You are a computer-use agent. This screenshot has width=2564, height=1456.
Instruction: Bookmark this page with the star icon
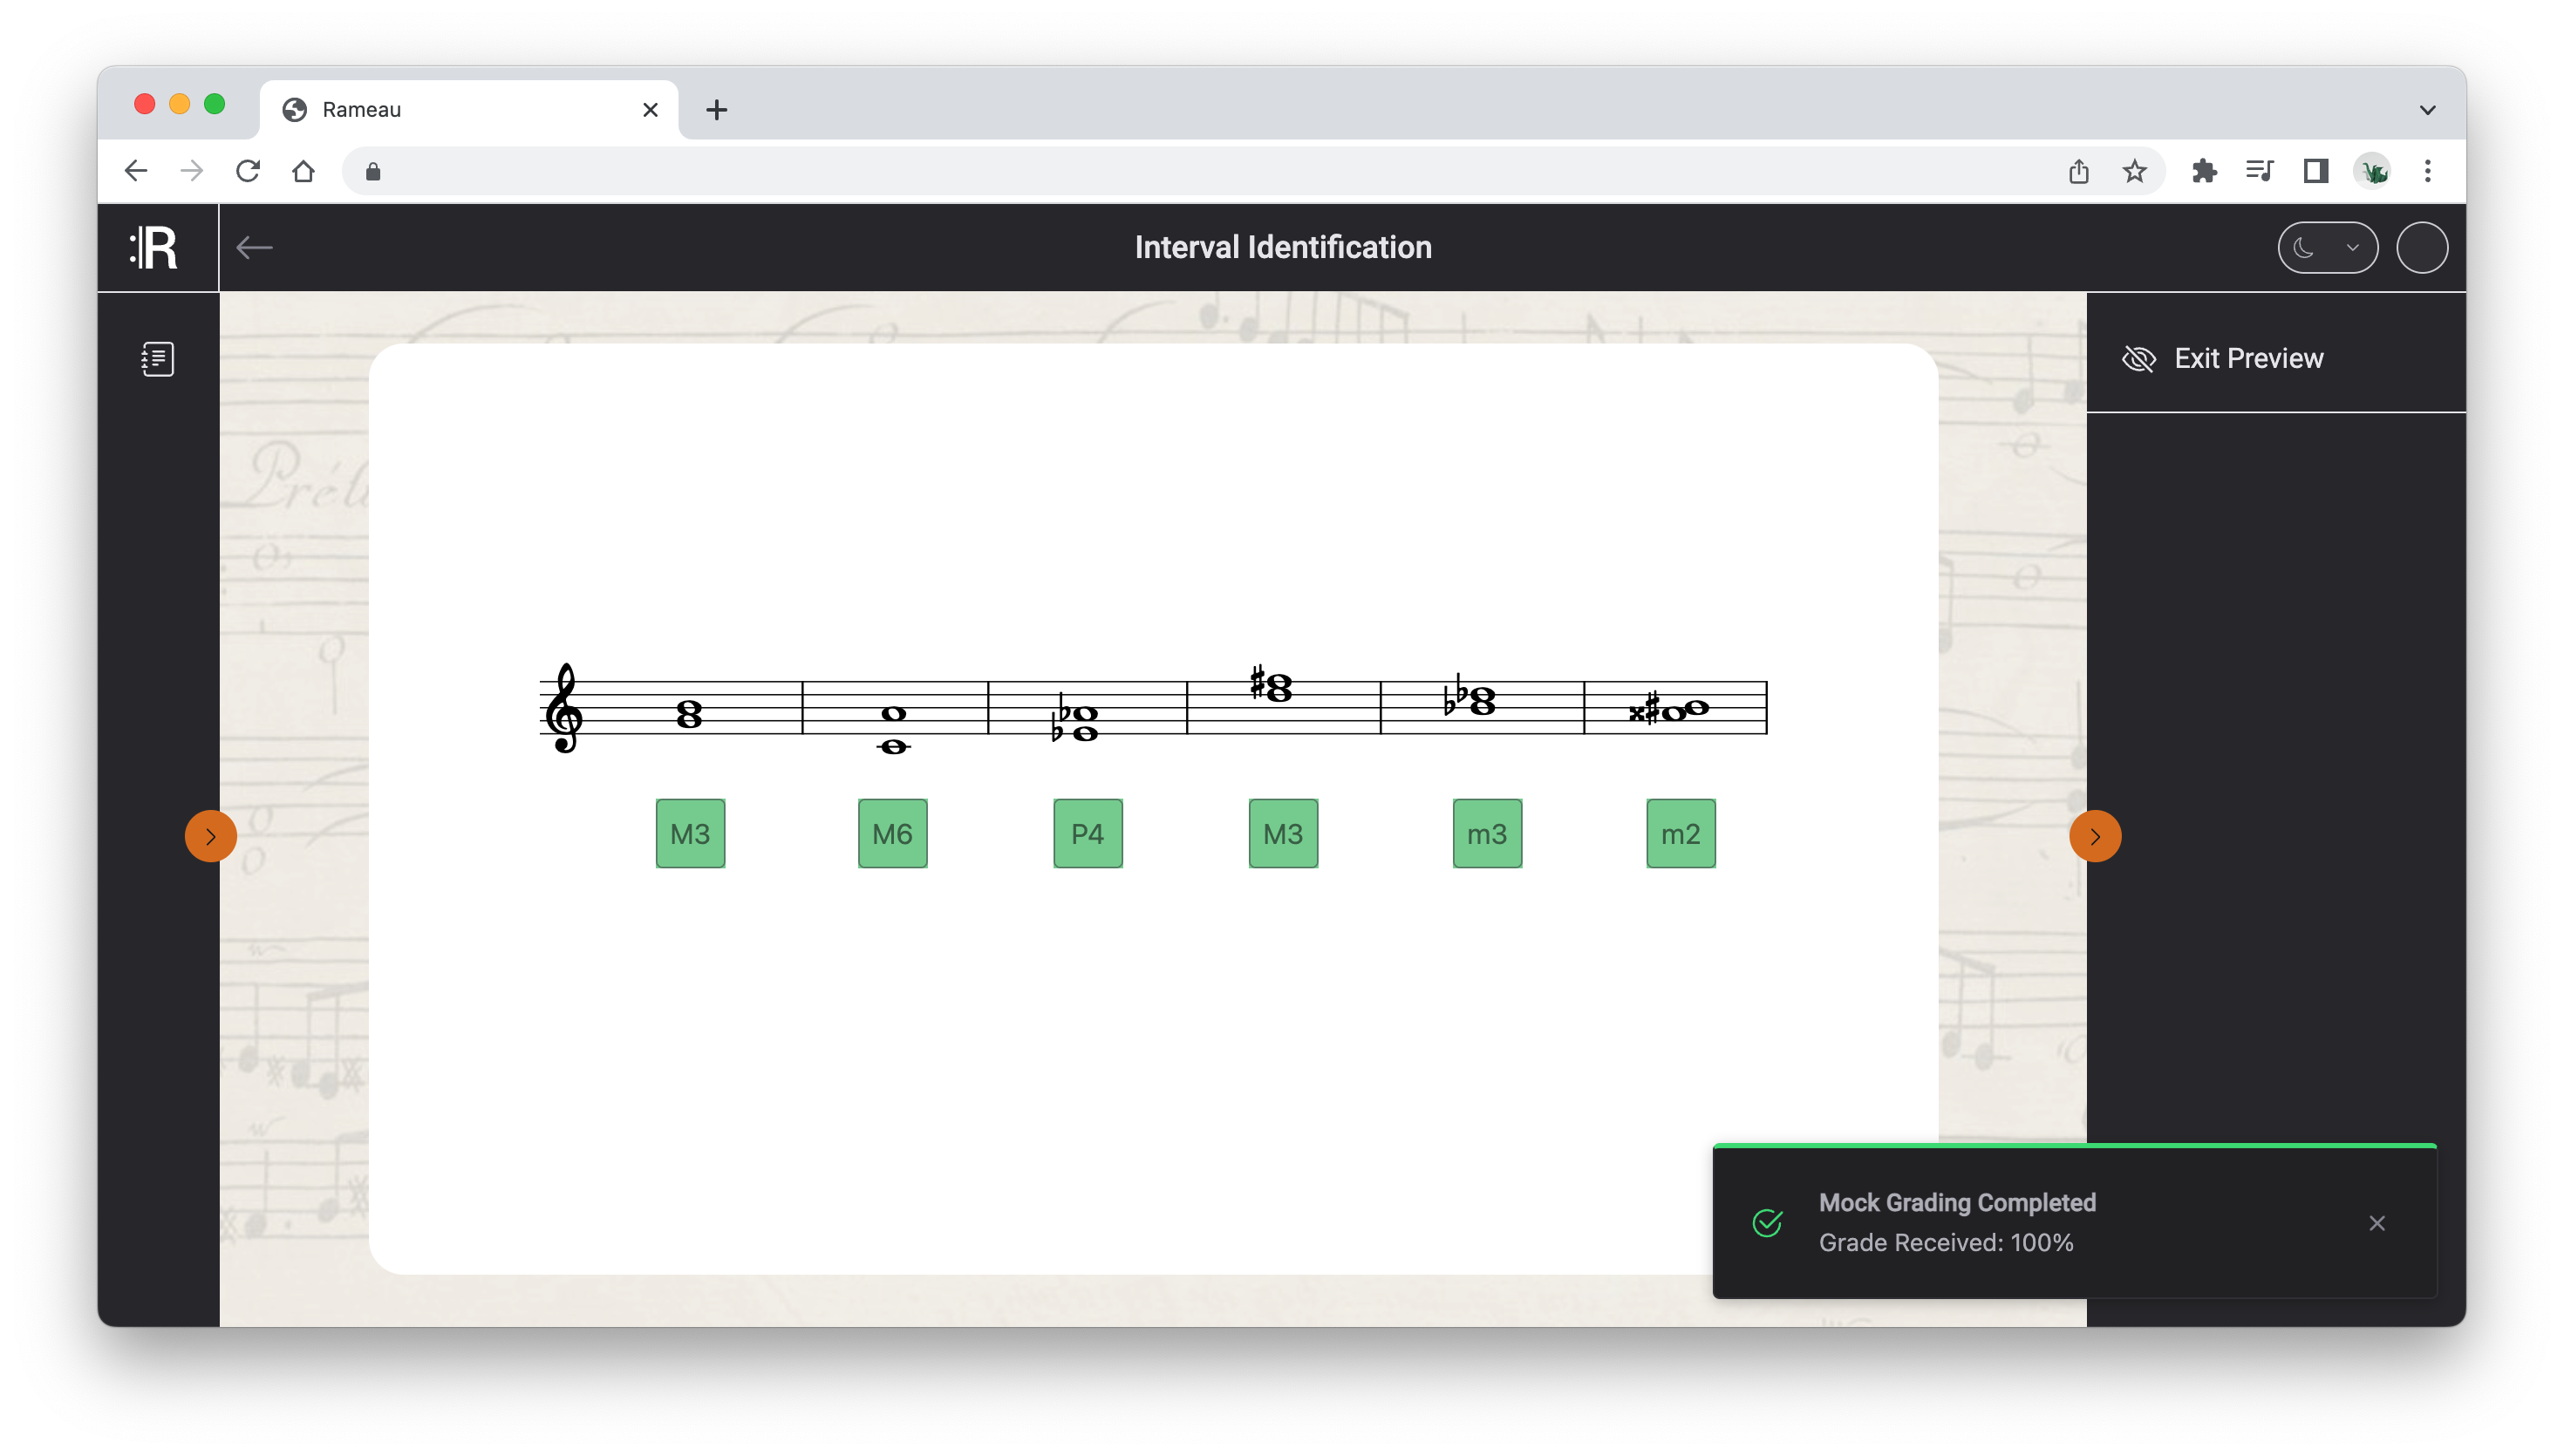pyautogui.click(x=2134, y=171)
